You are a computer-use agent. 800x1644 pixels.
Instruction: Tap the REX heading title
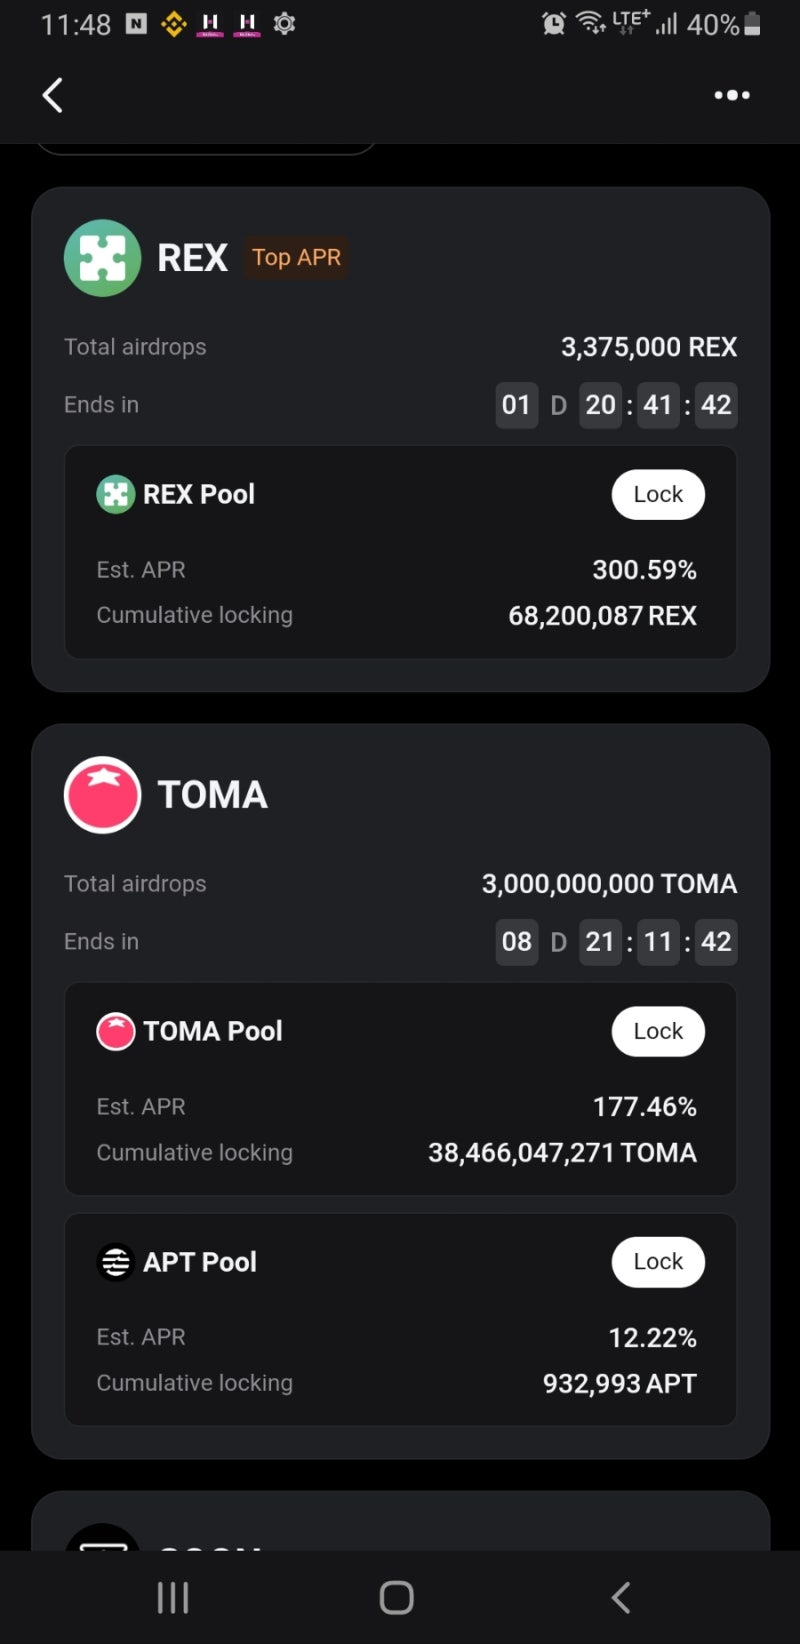pos(193,258)
